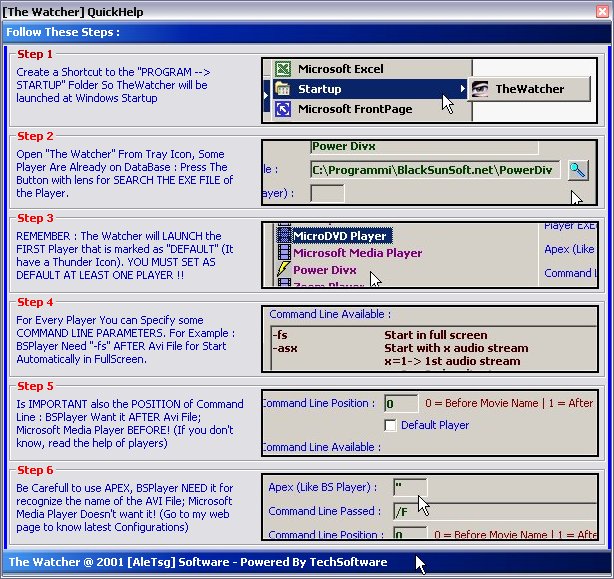The image size is (614, 579).
Task: Select Microsoft Media Player in the list
Action: 358,253
